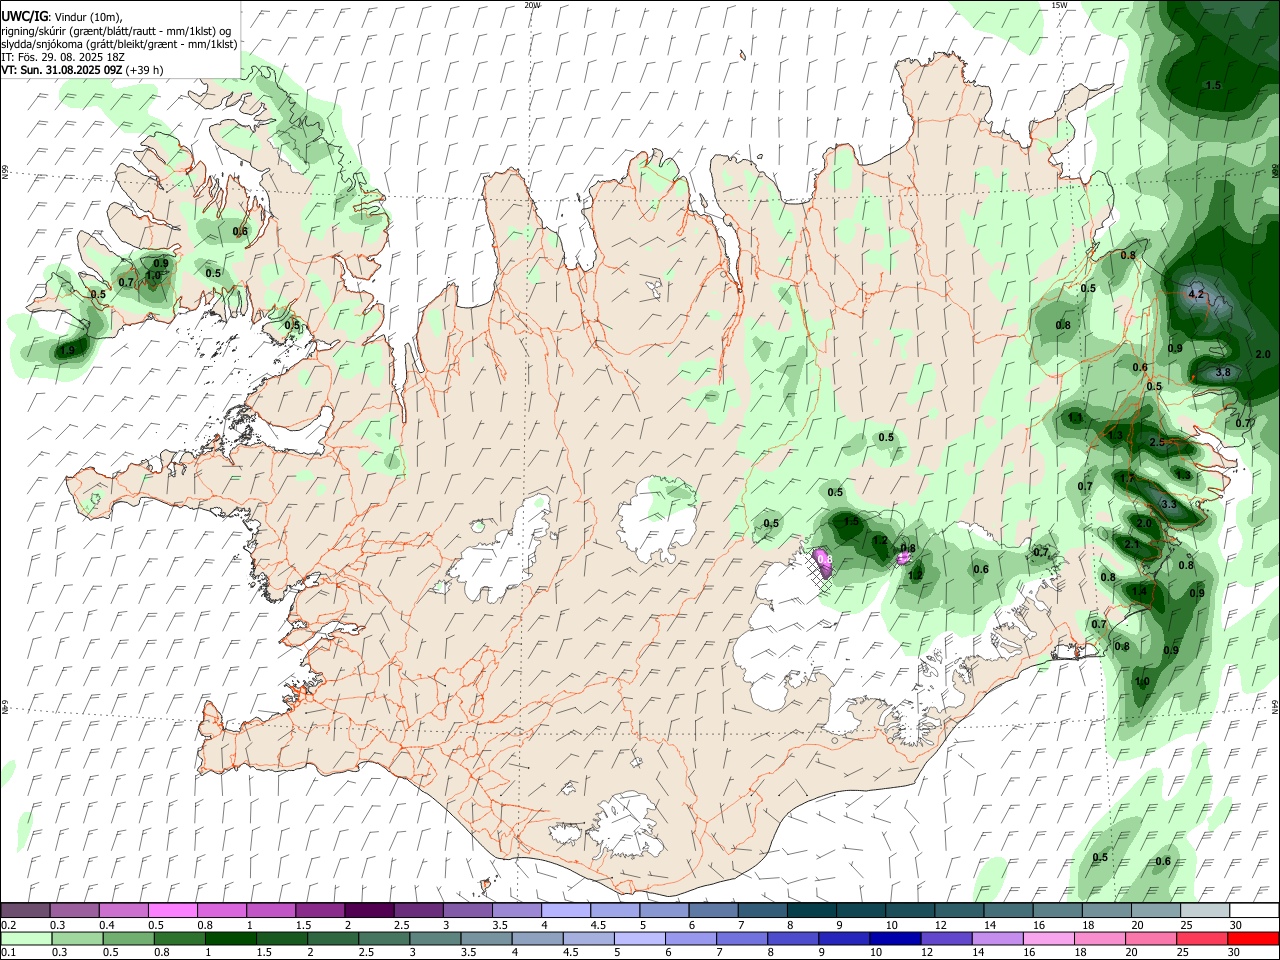
Task: Click the '20W' longitude label
Action: click(532, 5)
